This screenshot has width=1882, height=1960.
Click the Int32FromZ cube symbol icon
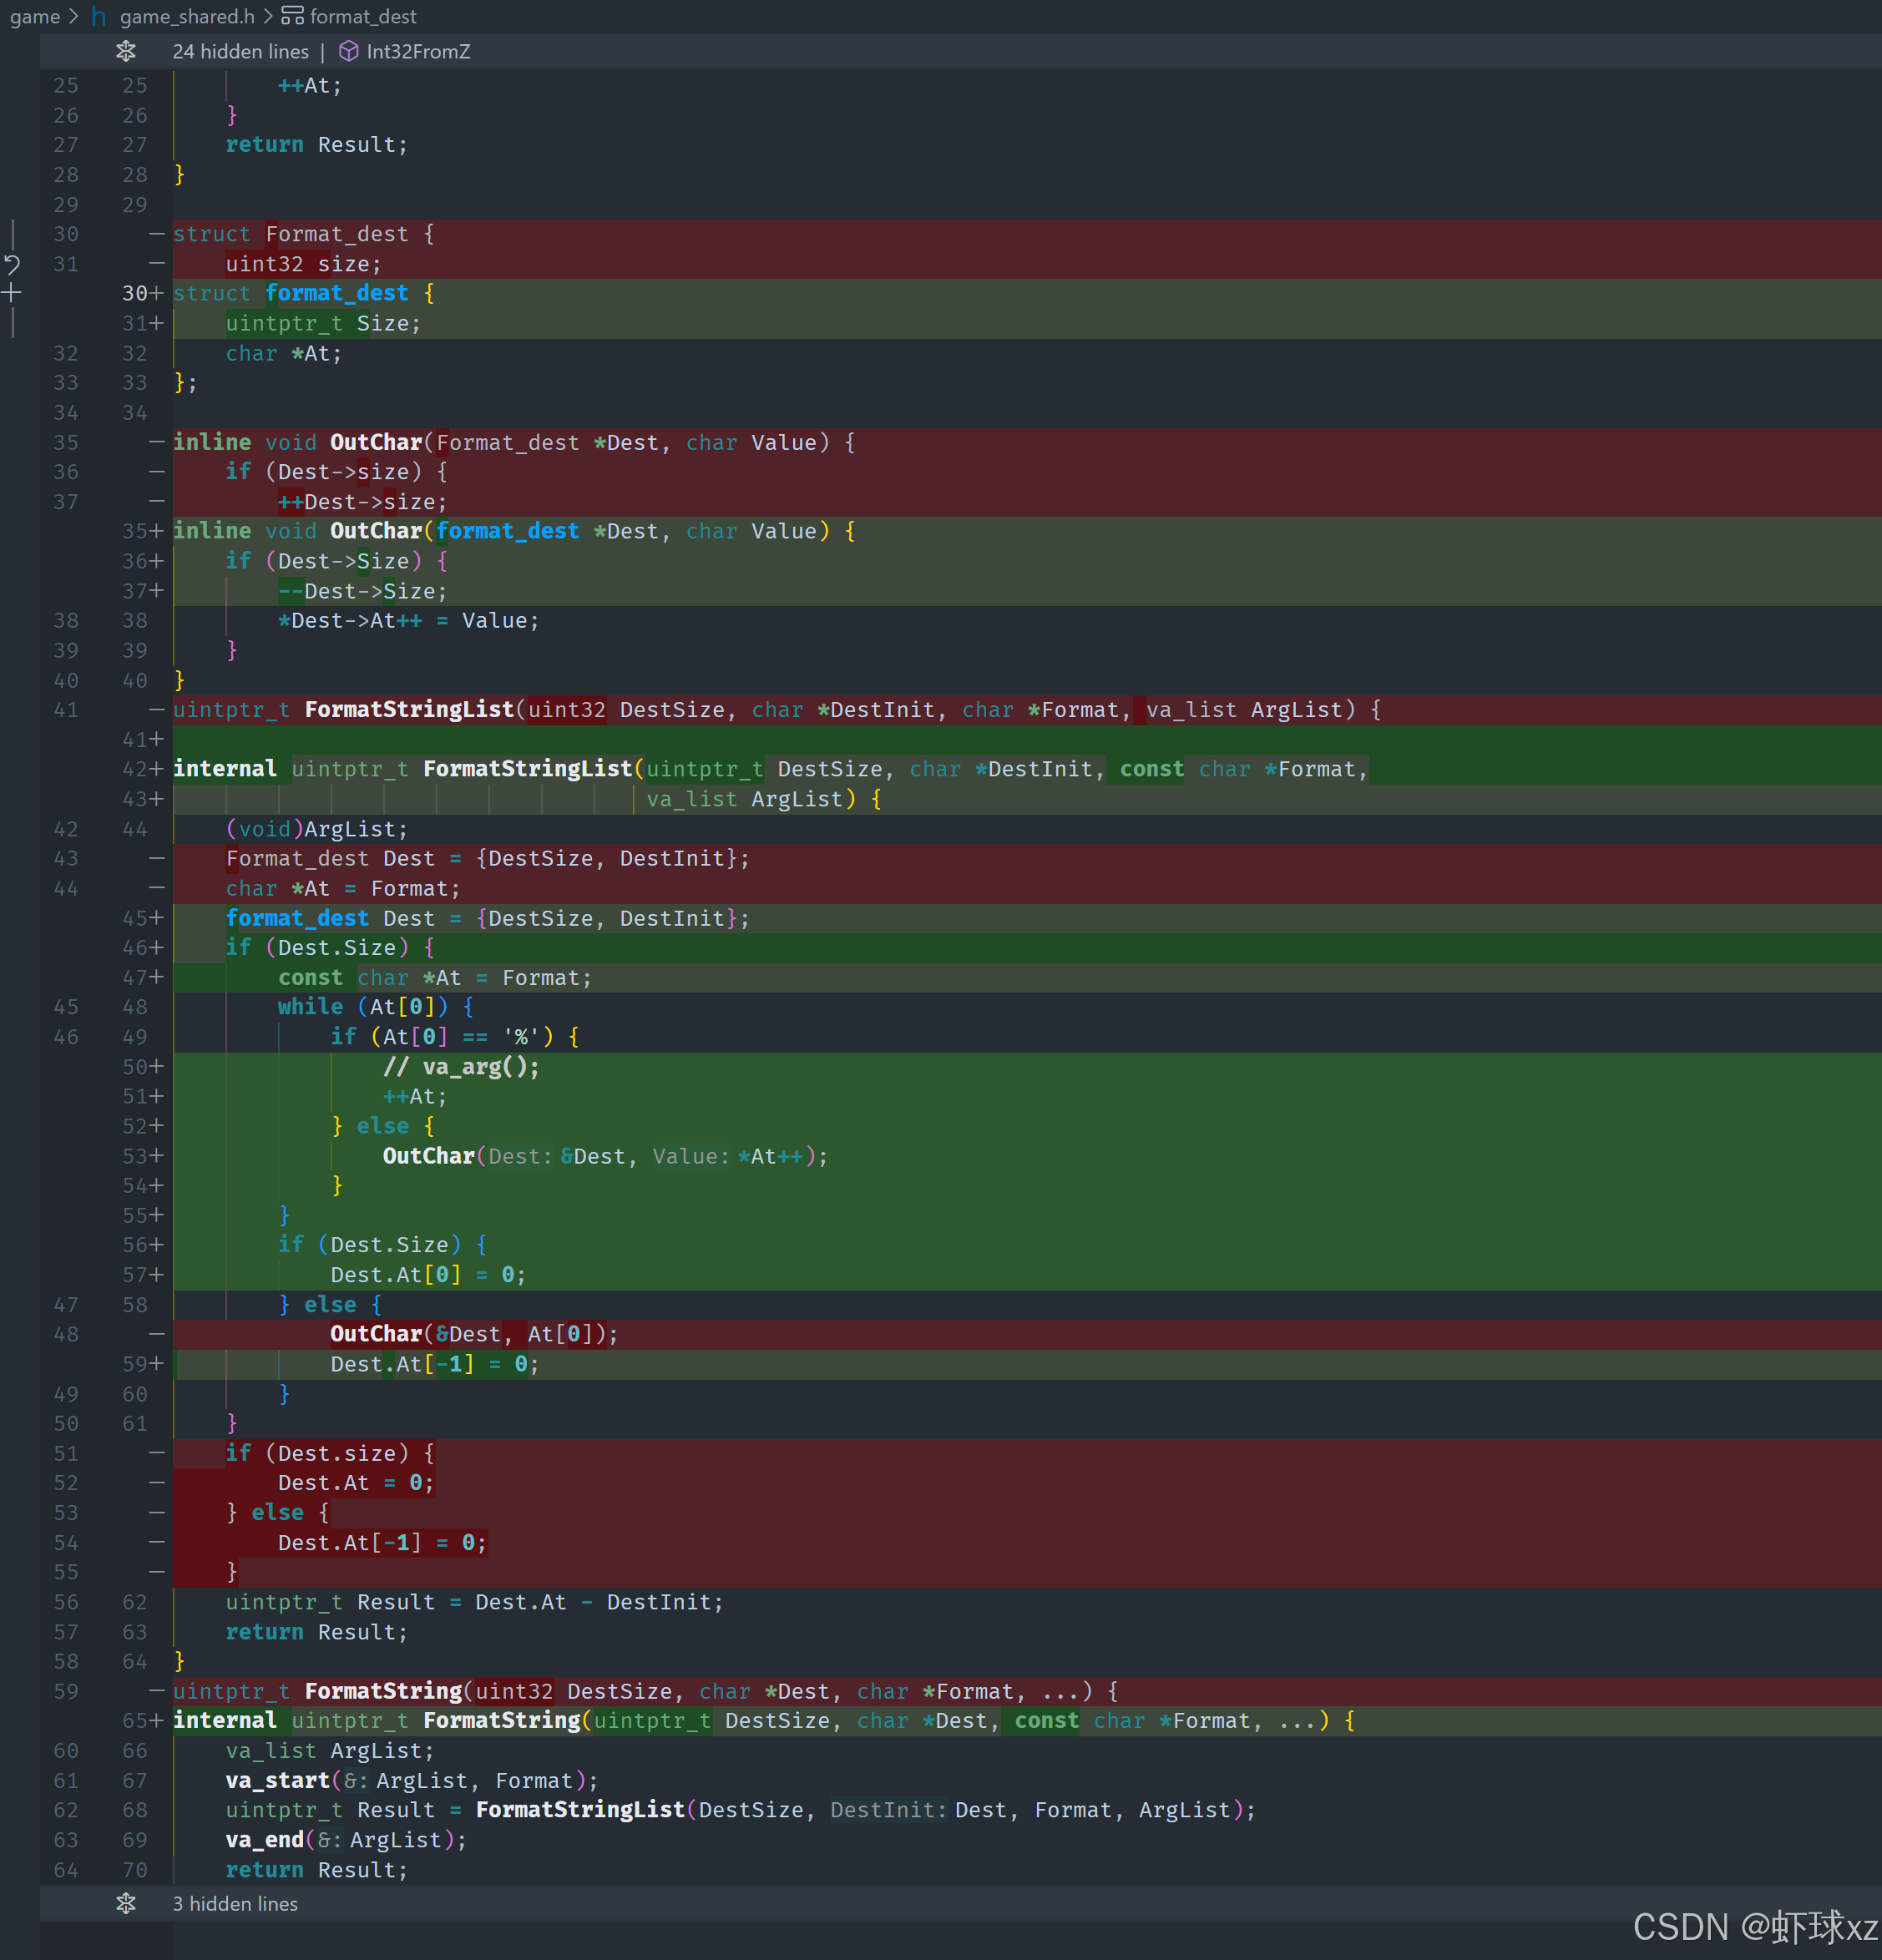tap(349, 52)
